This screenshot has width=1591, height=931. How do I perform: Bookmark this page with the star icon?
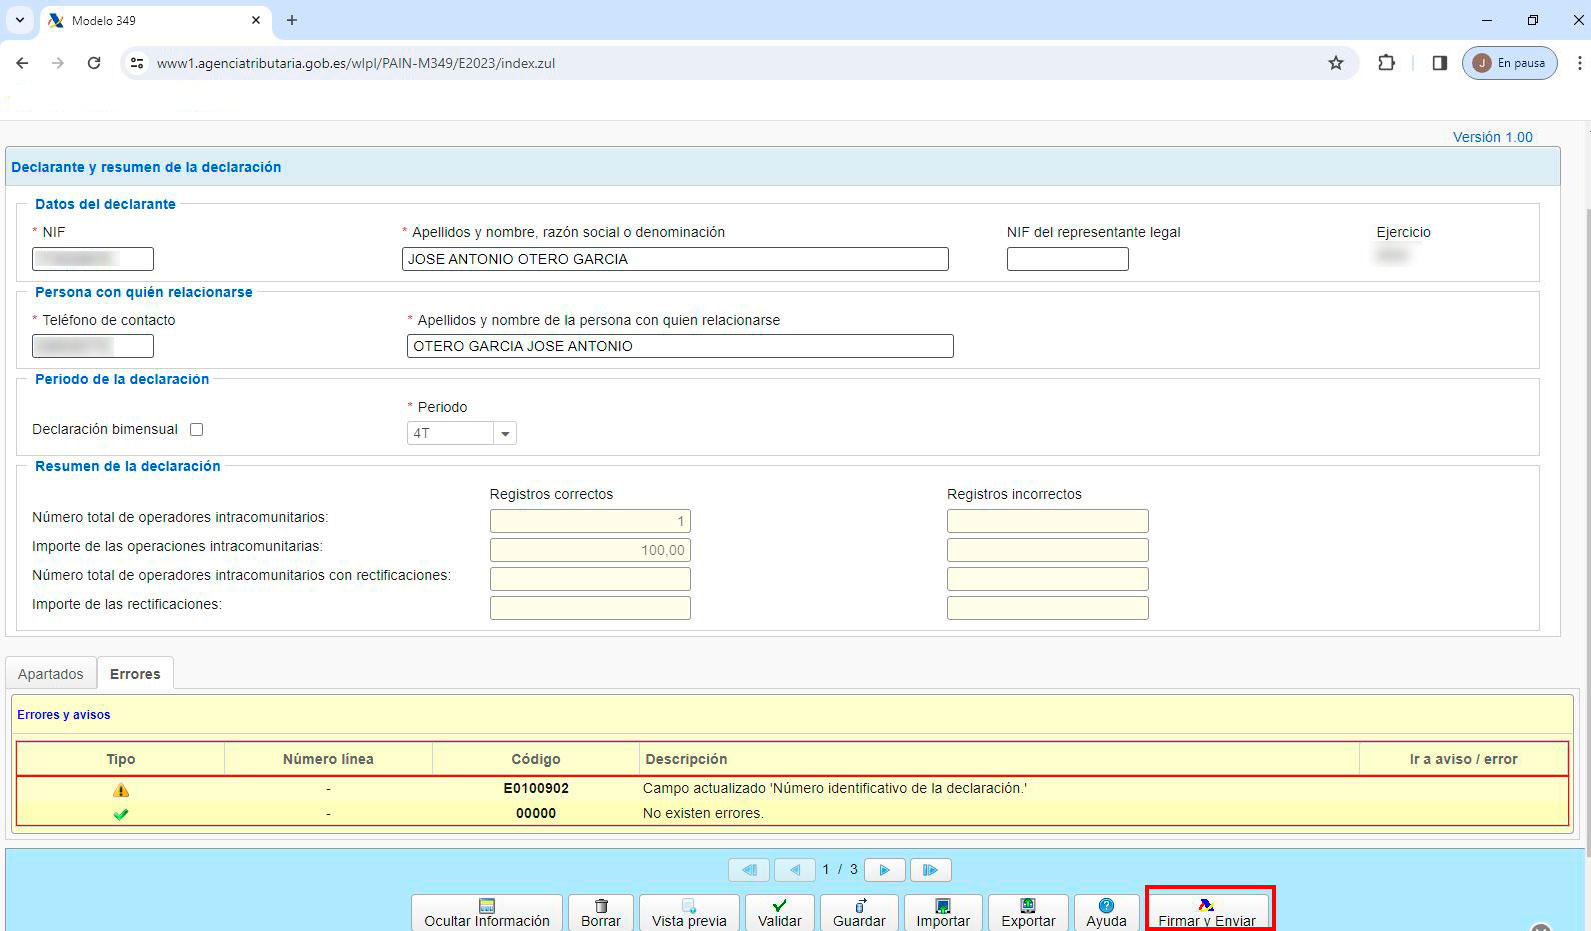click(x=1336, y=63)
